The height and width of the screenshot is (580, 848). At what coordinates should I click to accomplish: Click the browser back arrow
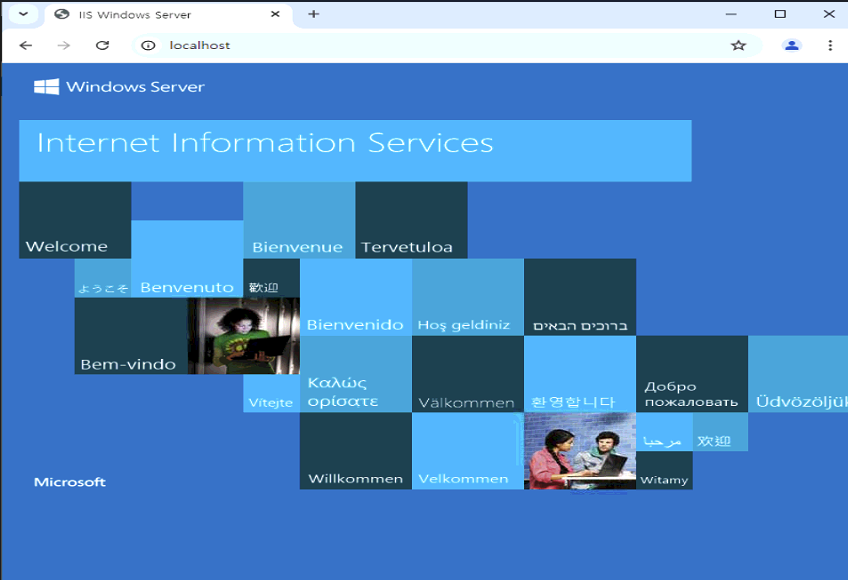pos(25,45)
